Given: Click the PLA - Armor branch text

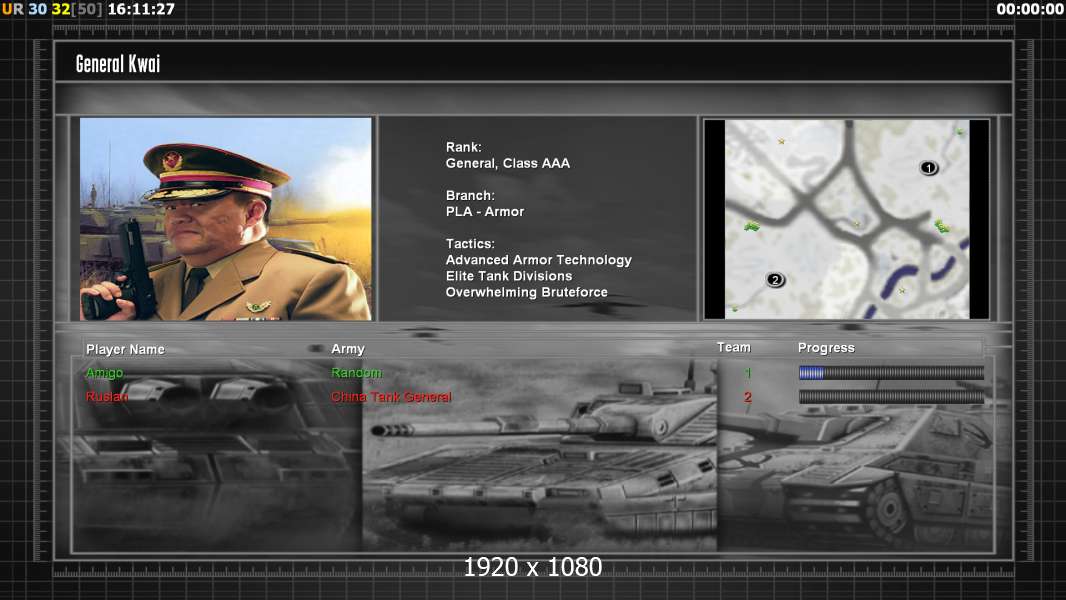Looking at the screenshot, I should (x=485, y=211).
